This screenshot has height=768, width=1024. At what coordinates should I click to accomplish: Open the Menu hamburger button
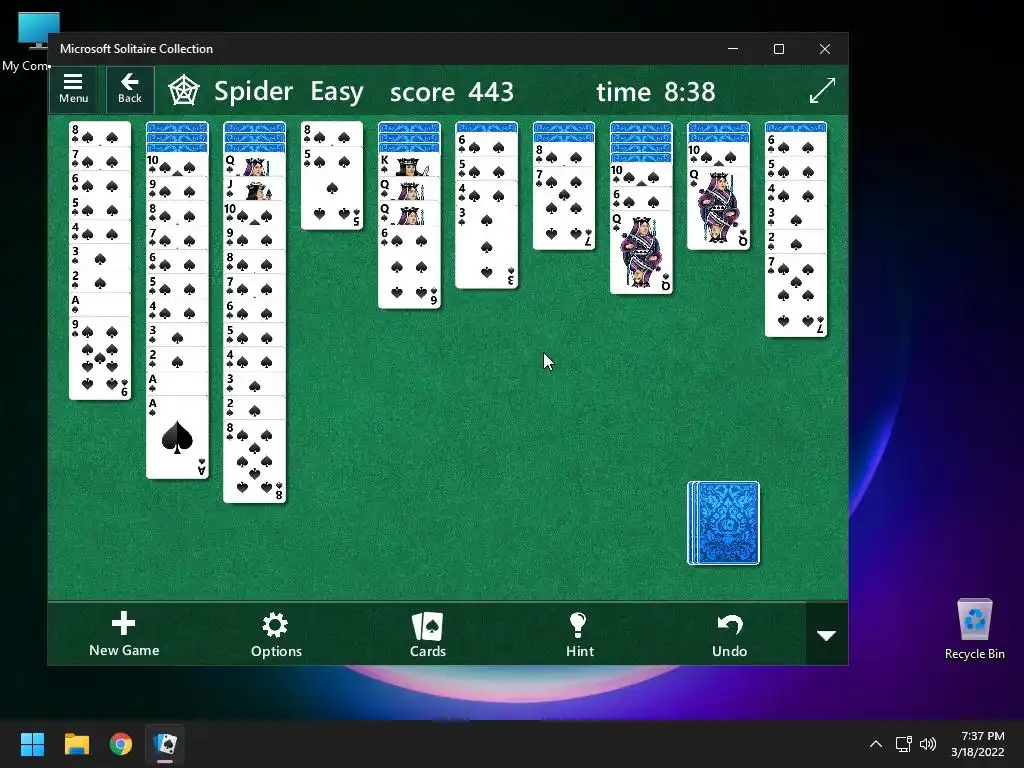coord(73,89)
